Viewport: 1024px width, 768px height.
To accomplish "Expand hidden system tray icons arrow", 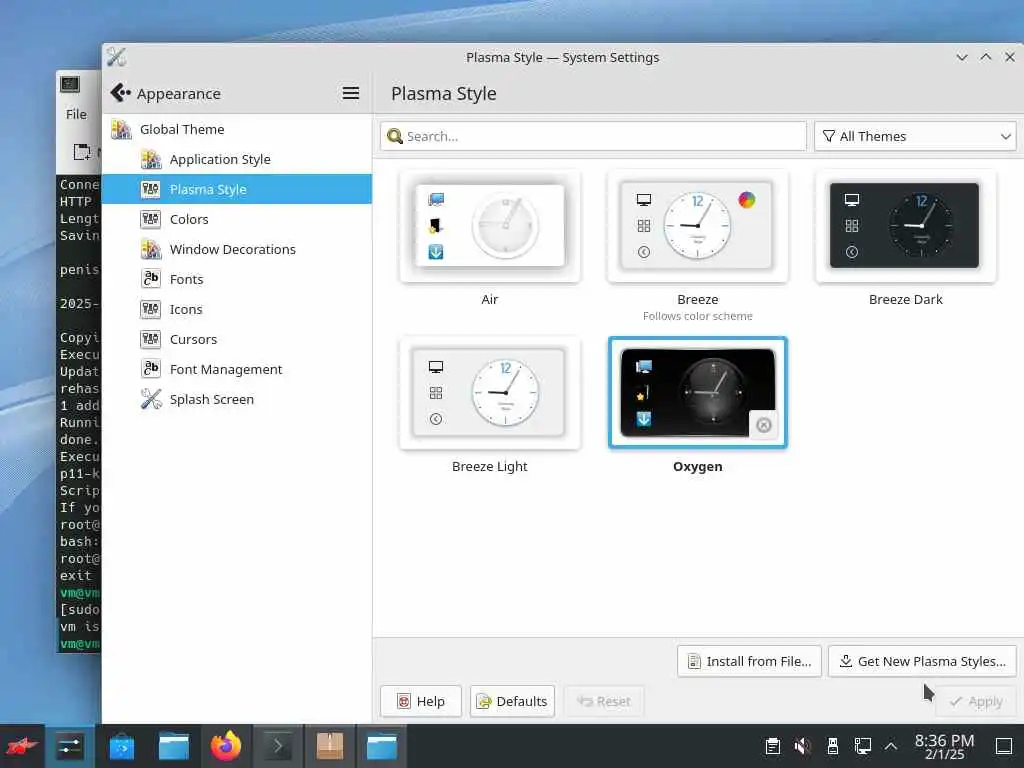I will [x=891, y=746].
